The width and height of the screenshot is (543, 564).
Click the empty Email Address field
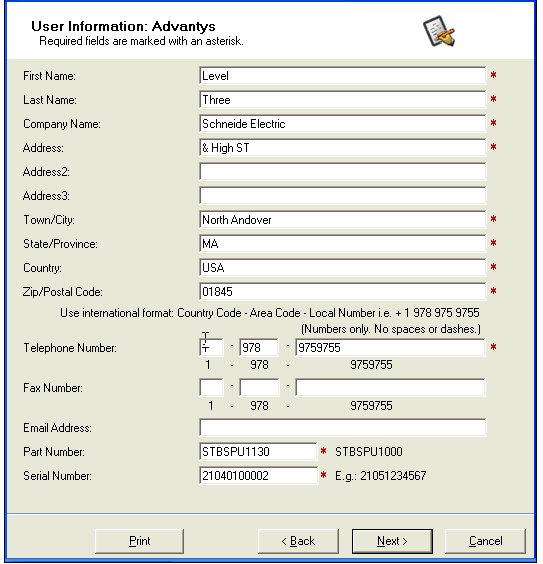[x=342, y=428]
